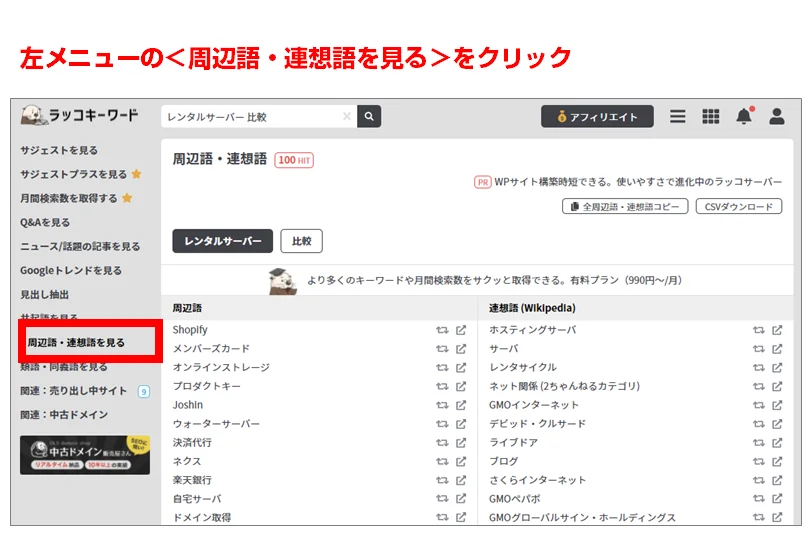The height and width of the screenshot is (540, 810).
Task: Click the GMOグローバルサイン・ホールディングス entry
Action: [x=582, y=518]
